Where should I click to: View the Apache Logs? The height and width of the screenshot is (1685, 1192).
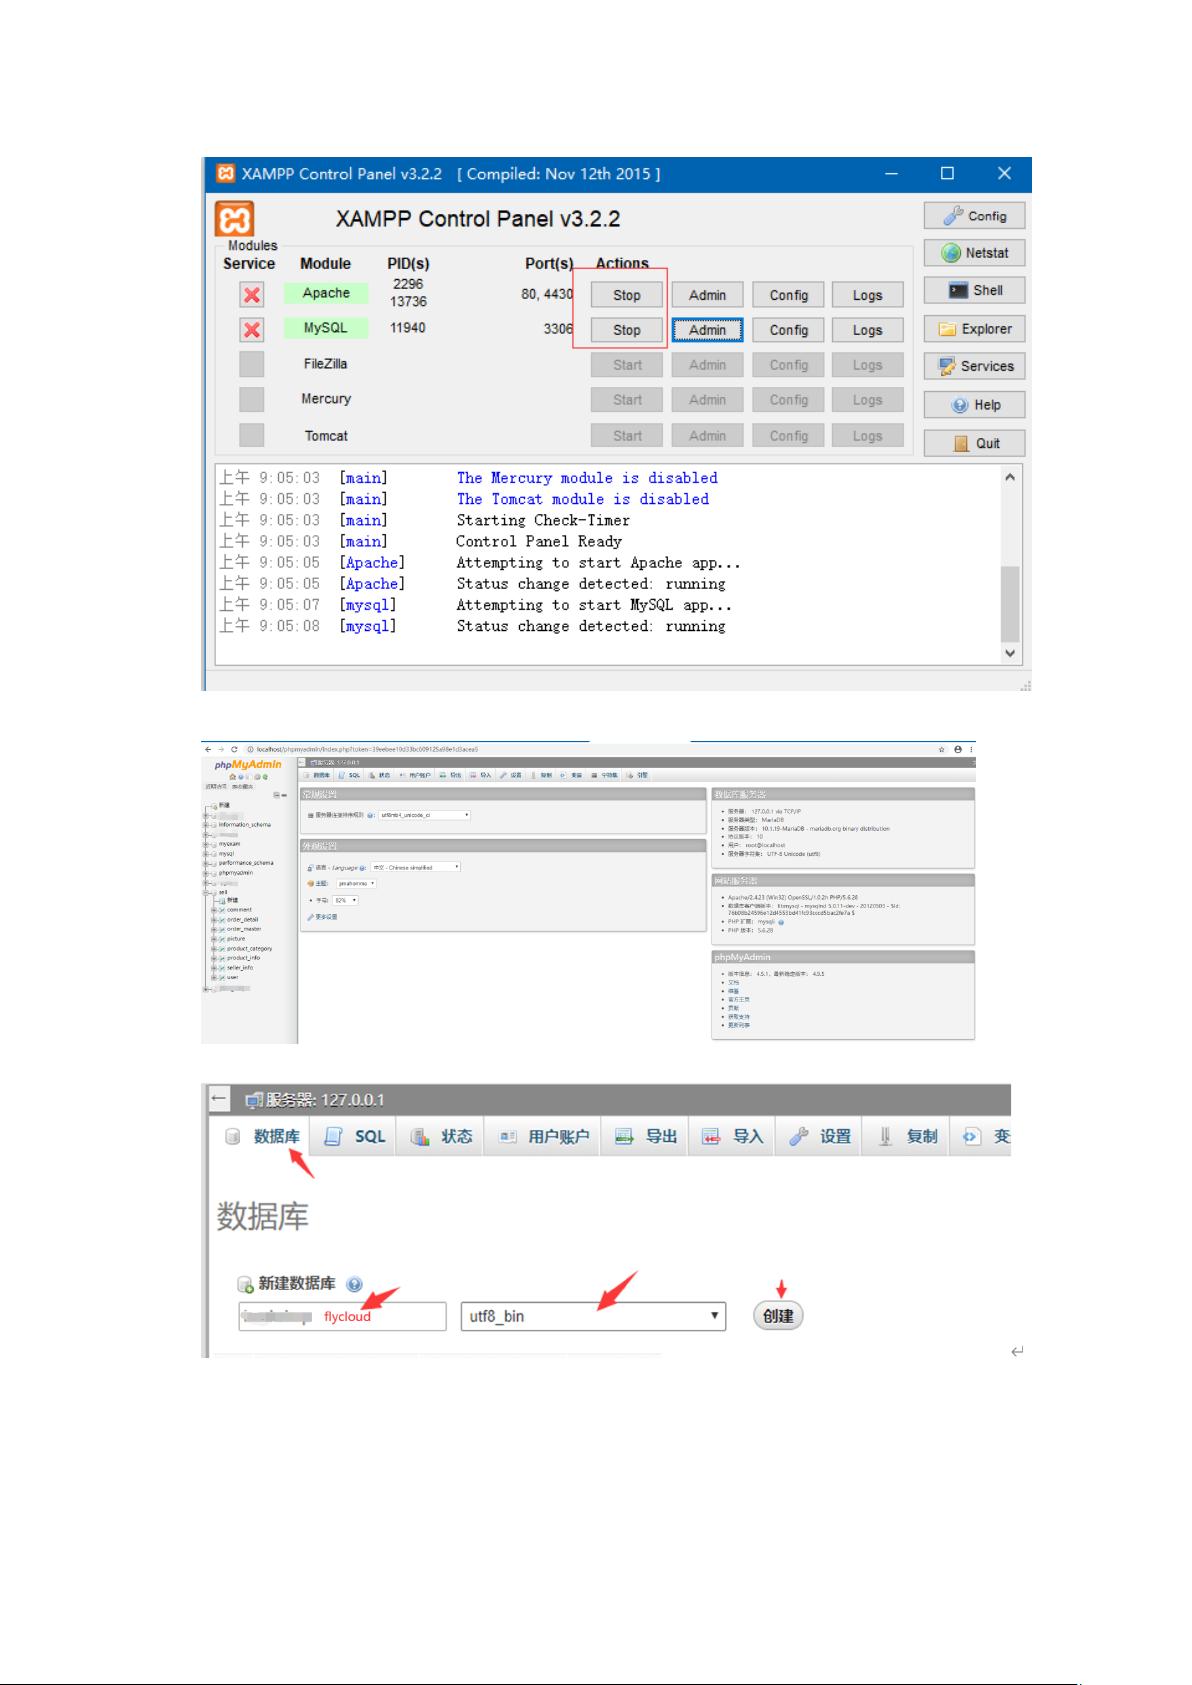coord(868,295)
